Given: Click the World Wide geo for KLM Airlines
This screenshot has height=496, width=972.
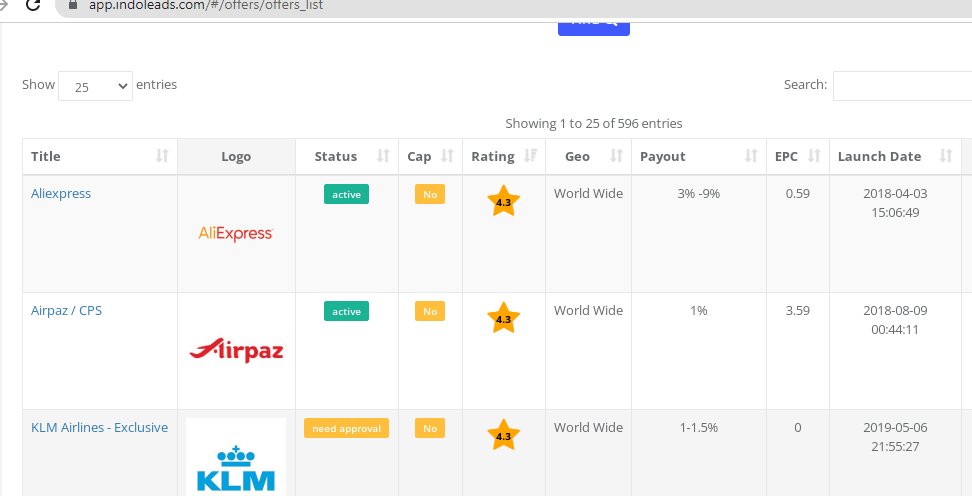Looking at the screenshot, I should (588, 428).
